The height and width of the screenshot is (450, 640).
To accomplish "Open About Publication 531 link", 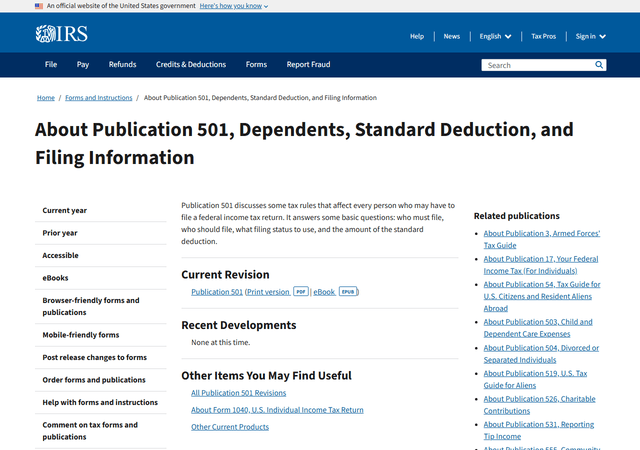I will click(x=539, y=430).
